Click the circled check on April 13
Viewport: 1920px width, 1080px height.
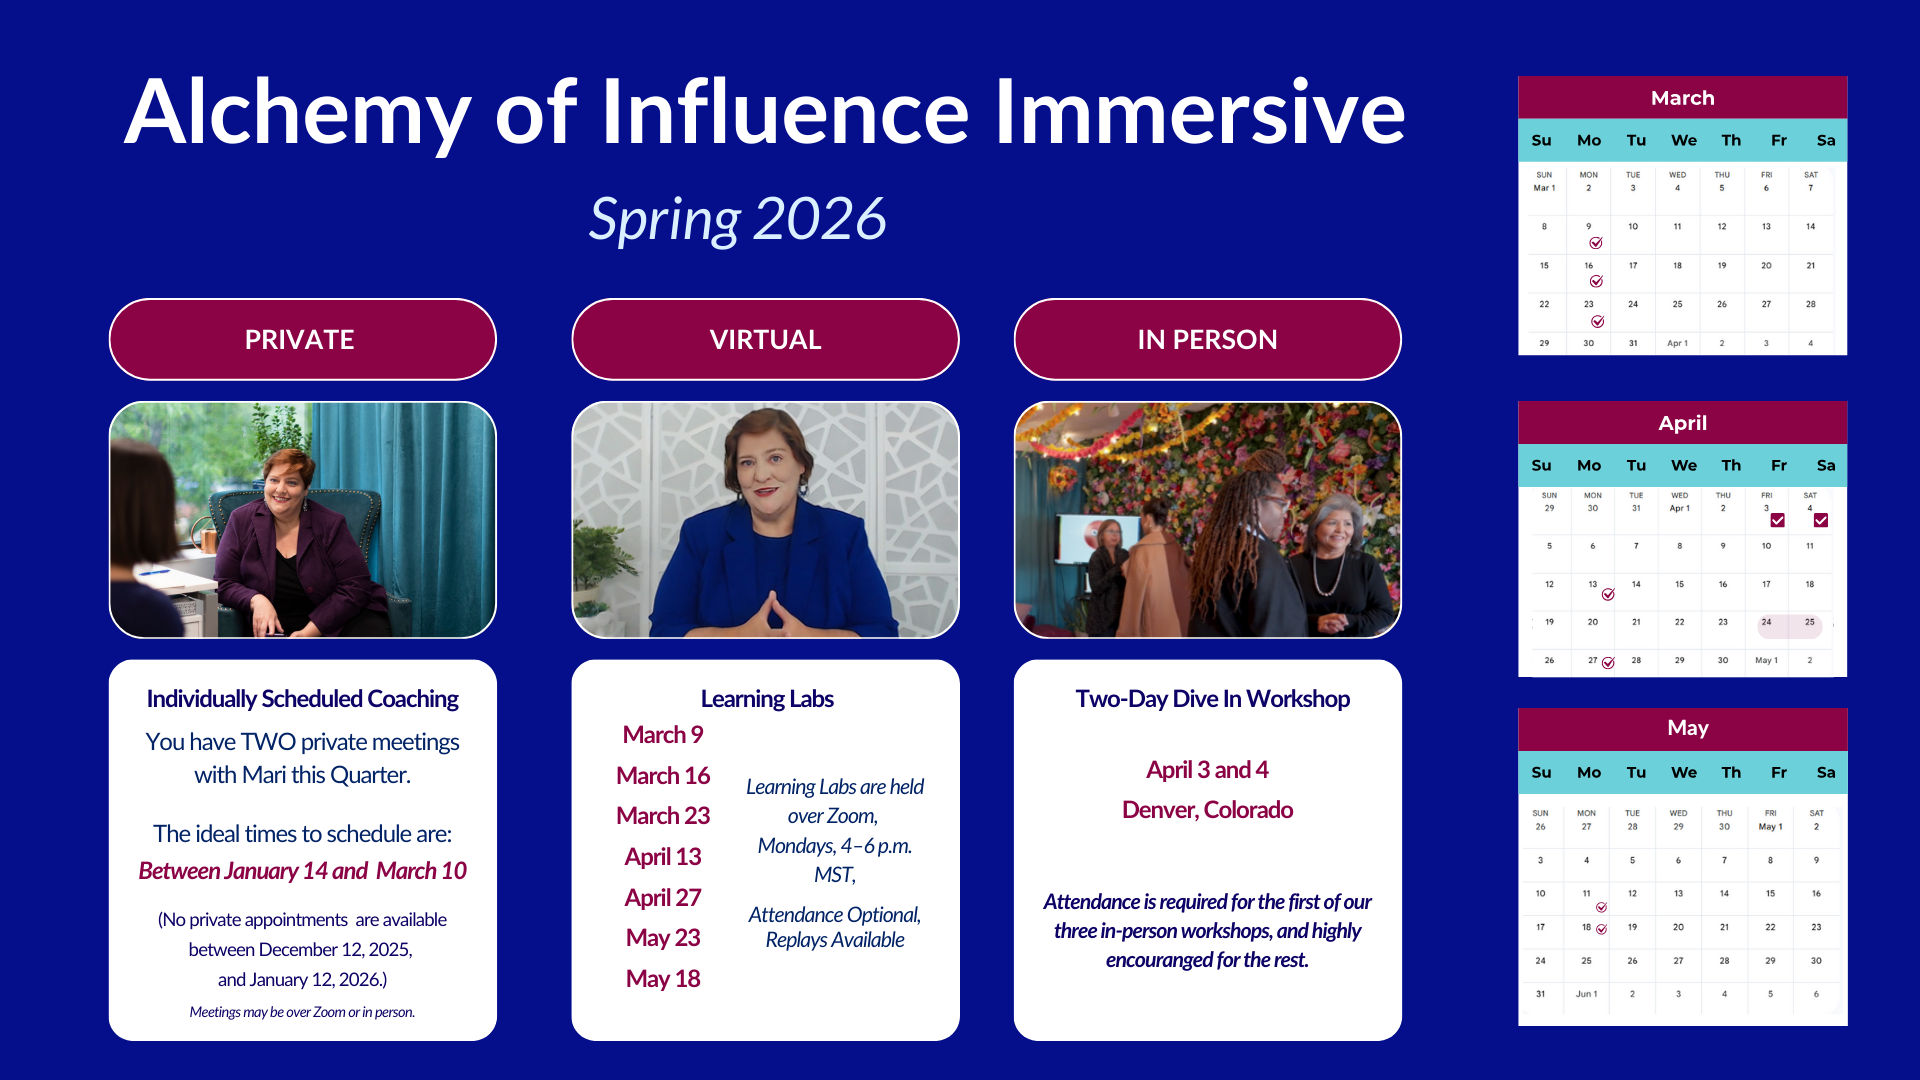click(1608, 594)
